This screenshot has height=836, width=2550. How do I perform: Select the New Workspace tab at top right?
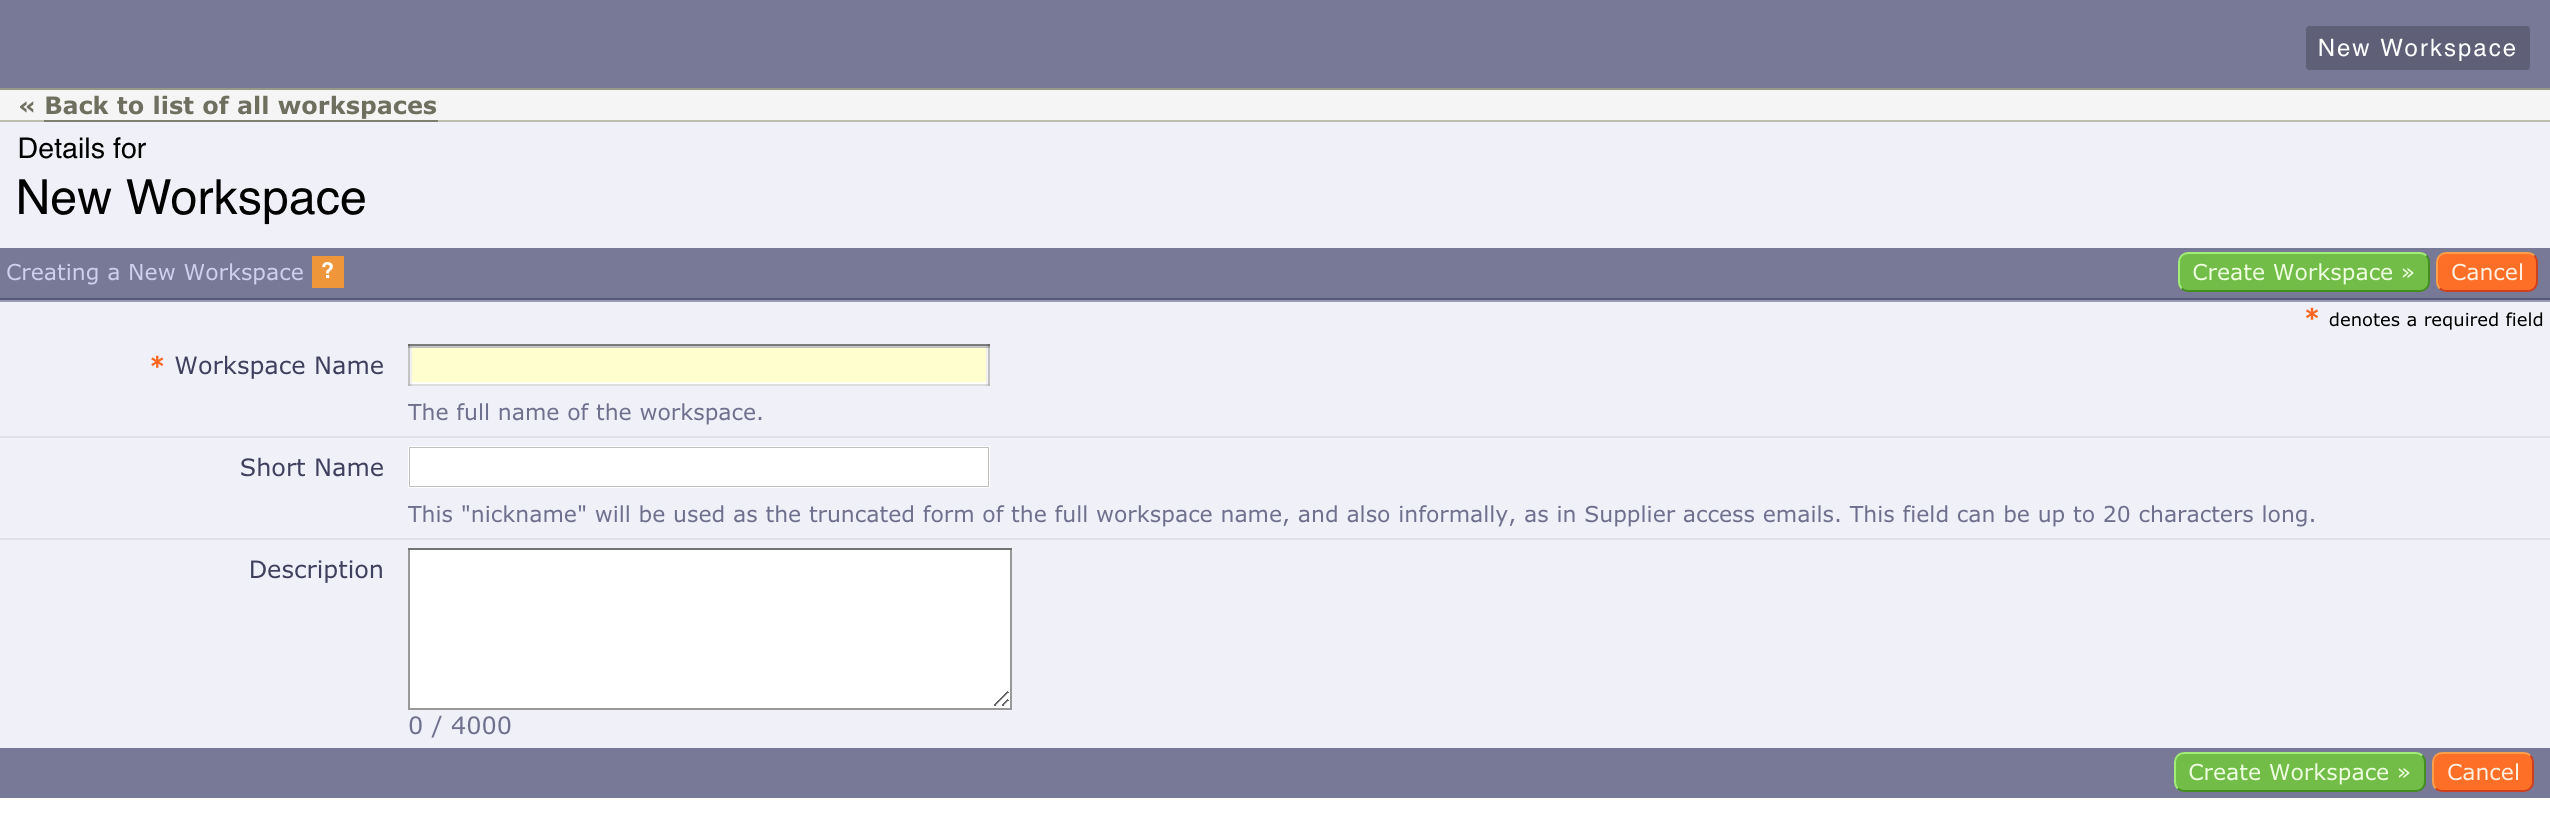2417,48
